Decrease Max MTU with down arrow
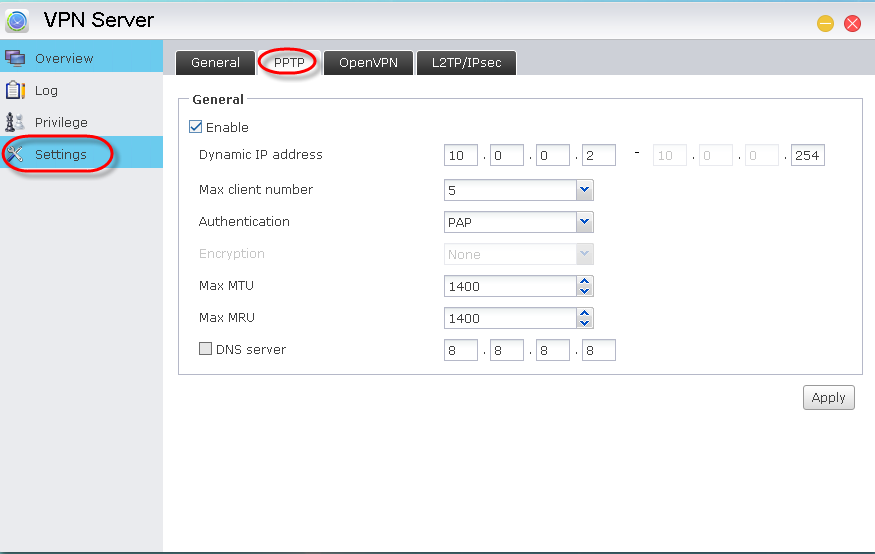Viewport: 875px width, 554px height. 584,291
